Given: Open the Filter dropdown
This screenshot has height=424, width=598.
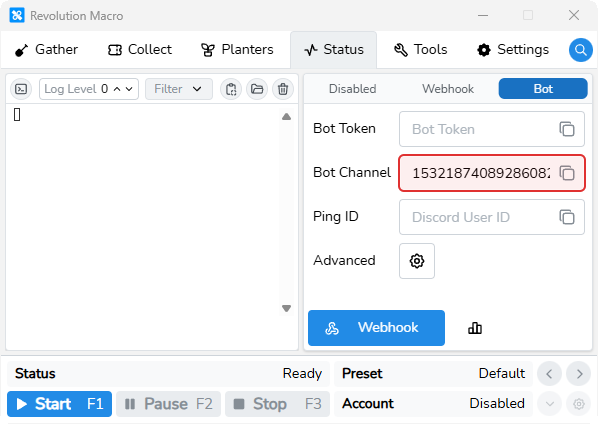Looking at the screenshot, I should coord(179,89).
